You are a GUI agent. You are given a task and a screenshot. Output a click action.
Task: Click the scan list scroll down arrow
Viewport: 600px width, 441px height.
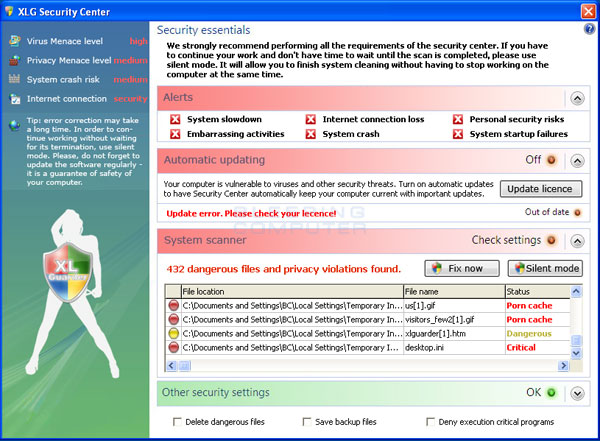click(x=576, y=353)
